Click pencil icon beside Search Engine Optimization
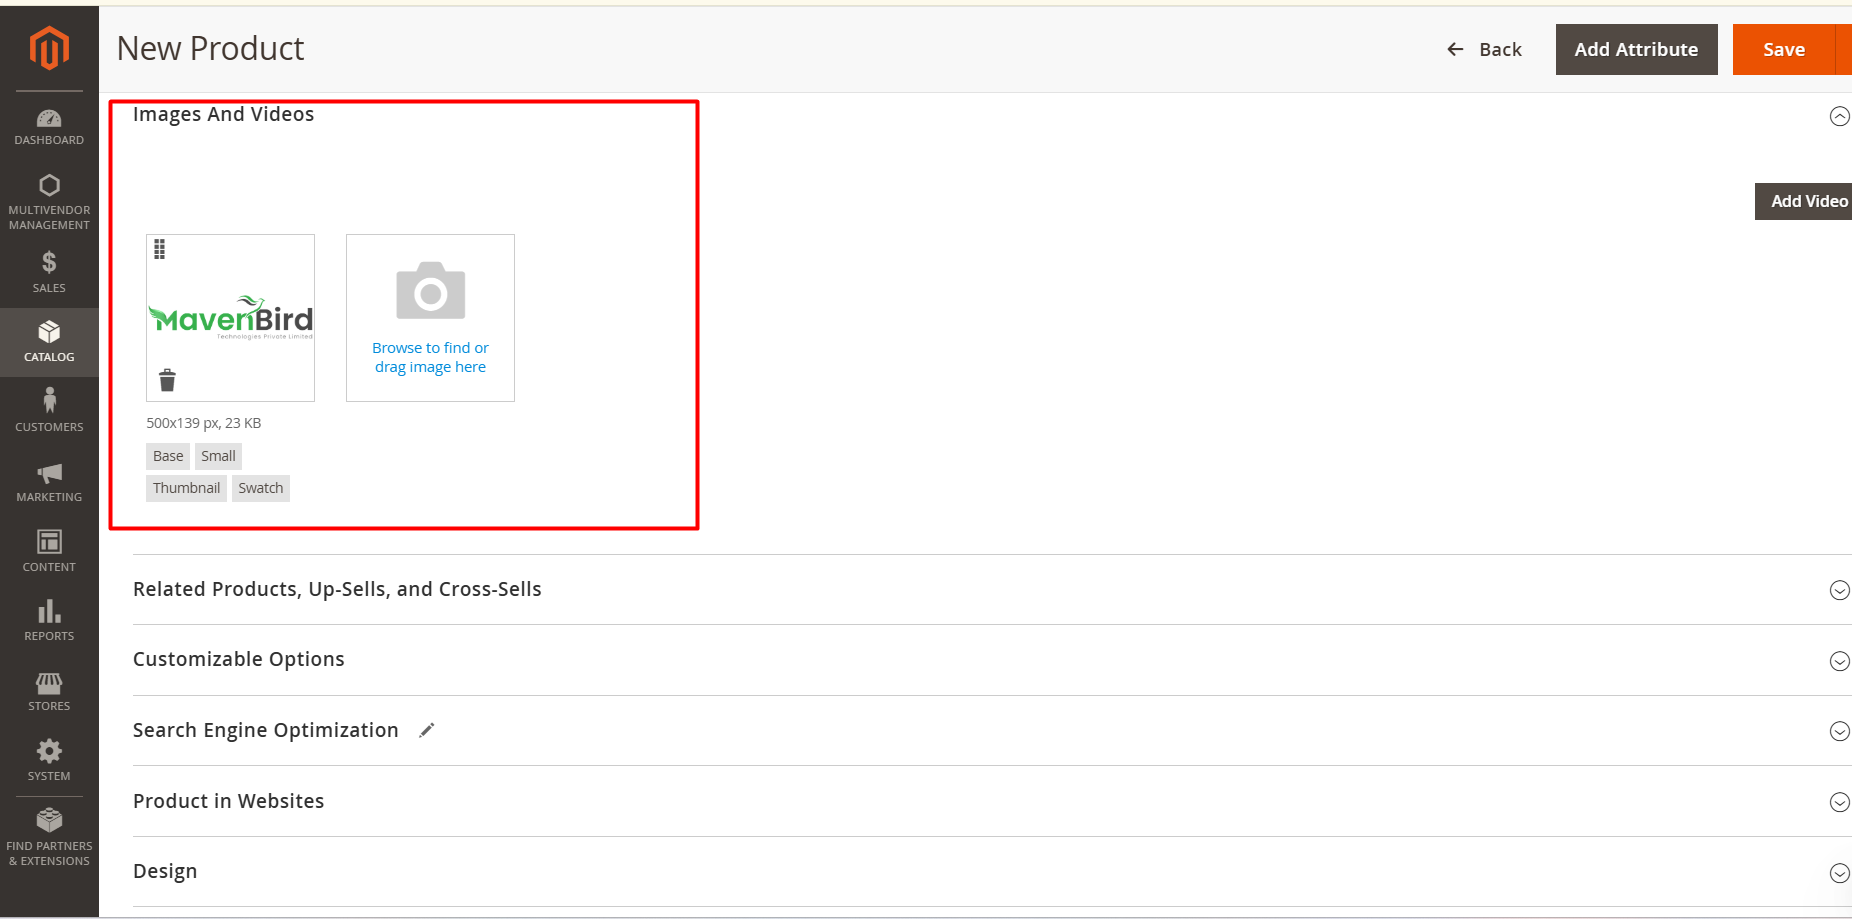 coord(427,730)
